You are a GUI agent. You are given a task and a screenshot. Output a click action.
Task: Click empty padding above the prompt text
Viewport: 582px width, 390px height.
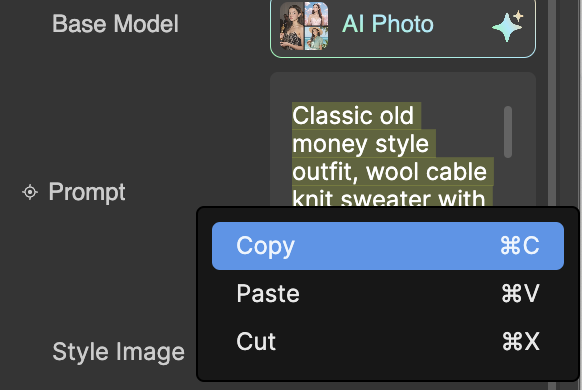(386, 87)
